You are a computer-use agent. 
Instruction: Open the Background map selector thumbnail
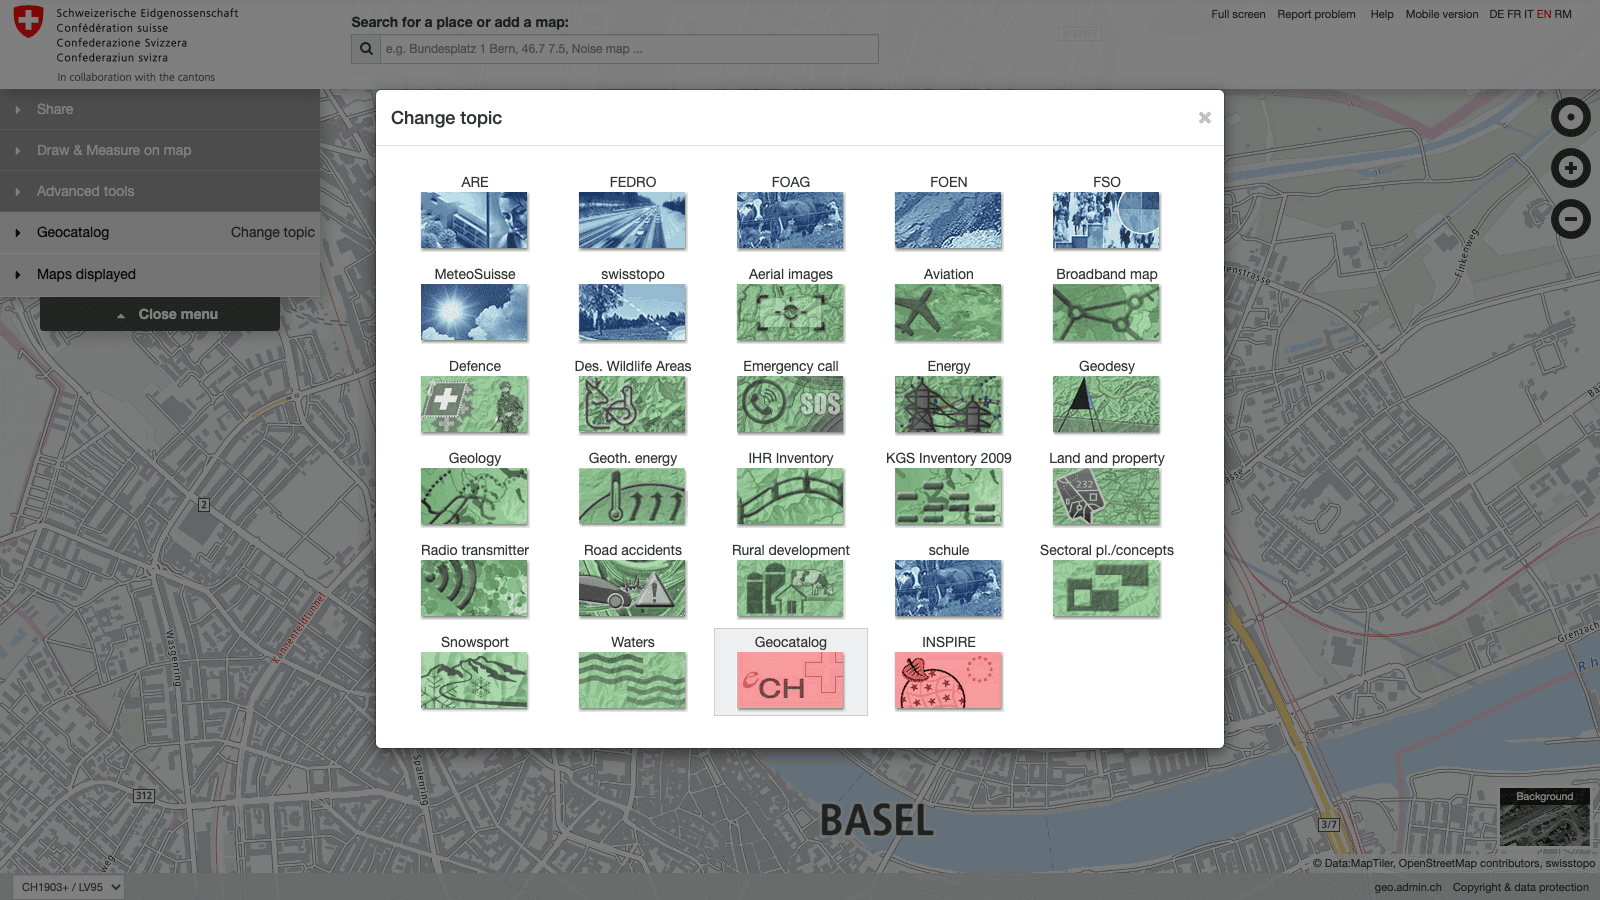coord(1544,818)
